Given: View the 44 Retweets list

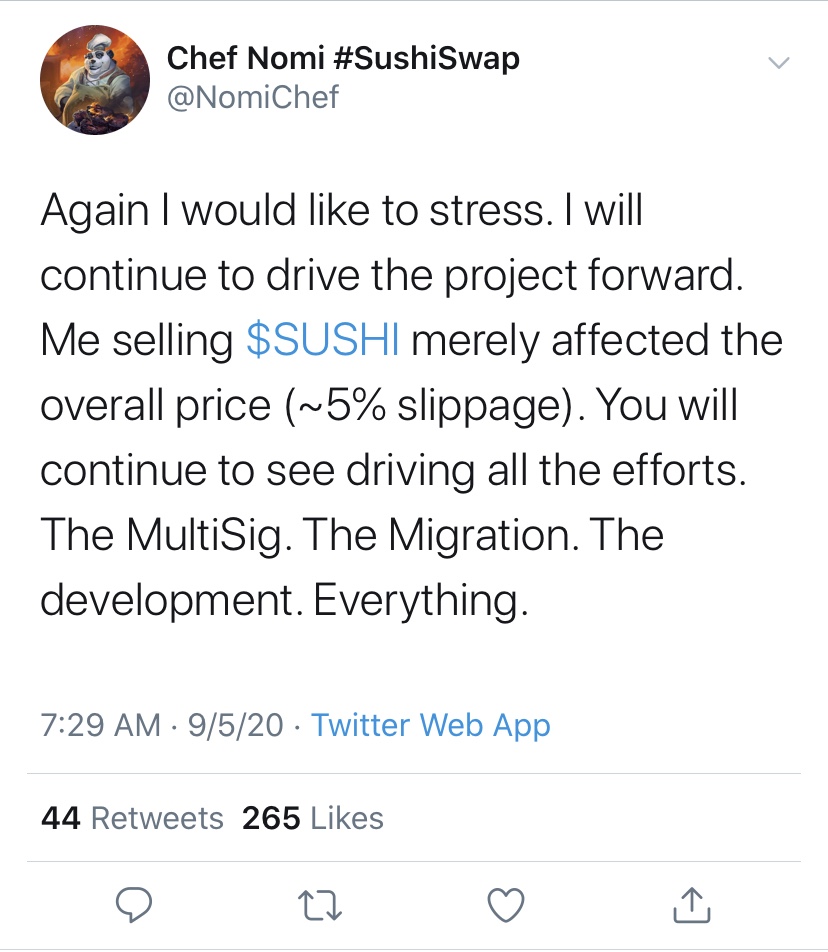Looking at the screenshot, I should [x=132, y=818].
